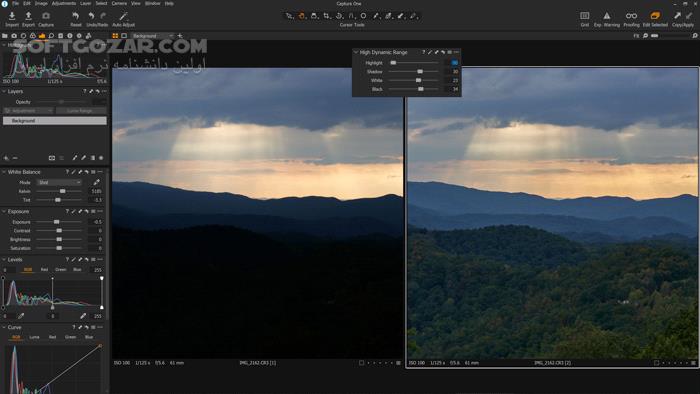Viewport: 700px width, 394px height.
Task: Click the Exposure Warning triangle icon
Action: tap(607, 16)
